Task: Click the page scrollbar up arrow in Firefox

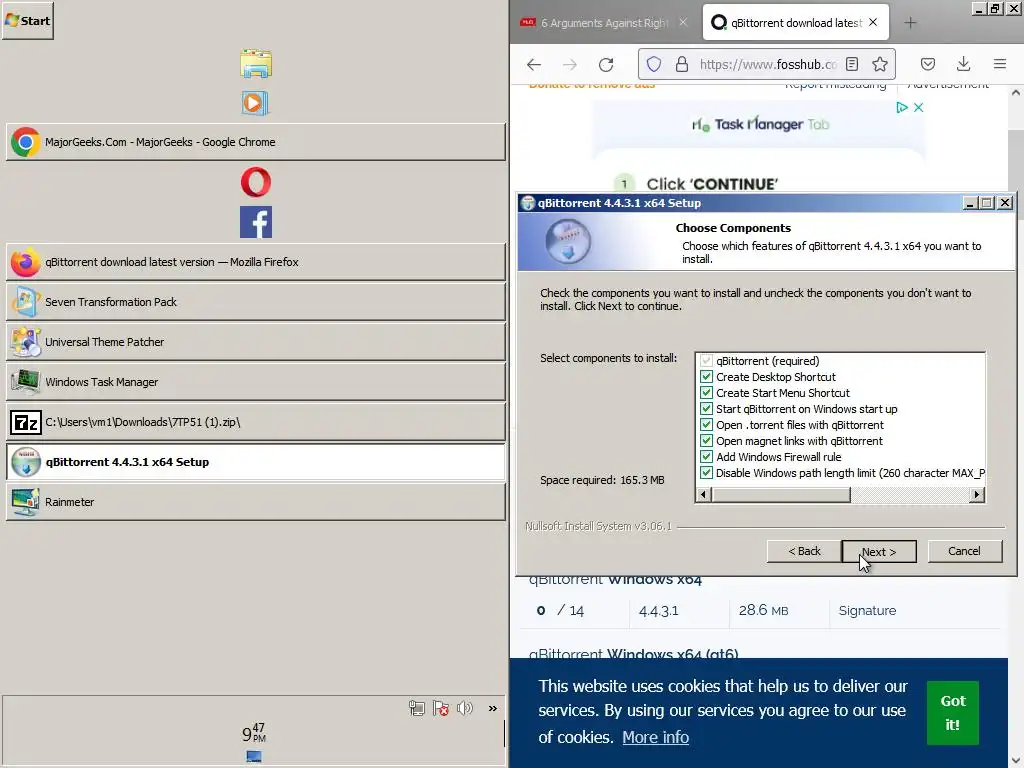Action: click(x=1016, y=93)
